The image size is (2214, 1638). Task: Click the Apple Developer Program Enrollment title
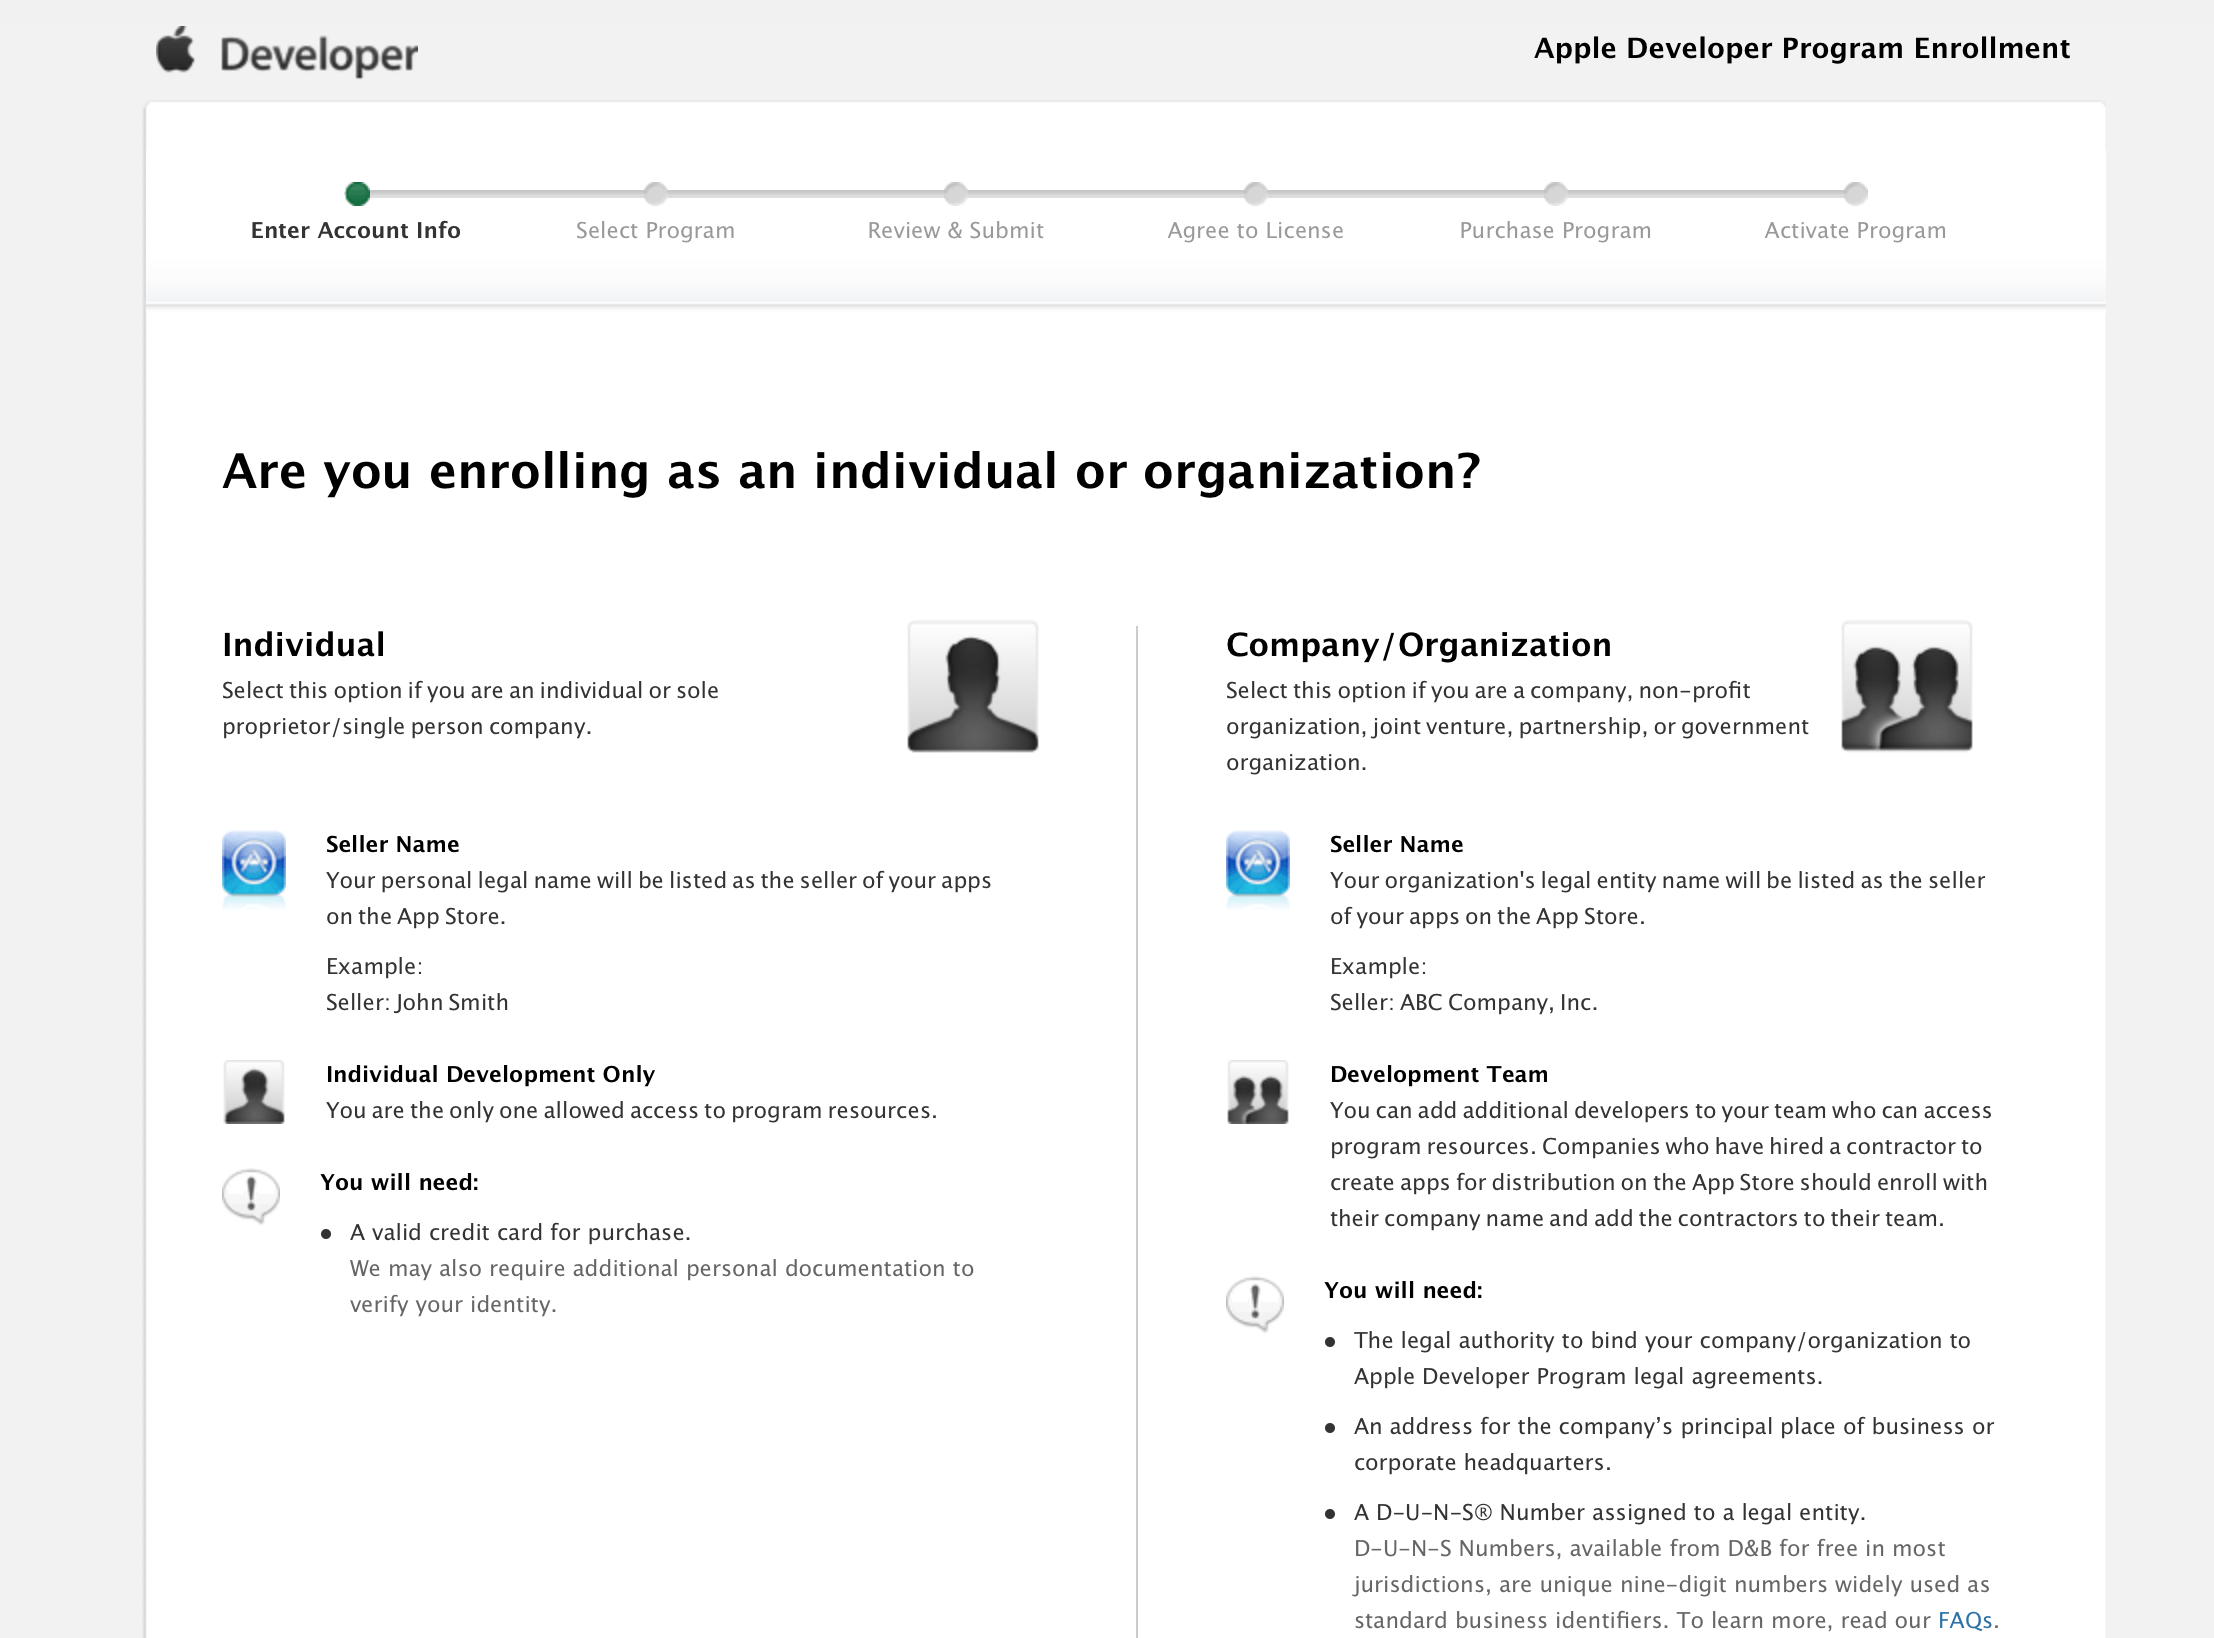(x=1802, y=48)
